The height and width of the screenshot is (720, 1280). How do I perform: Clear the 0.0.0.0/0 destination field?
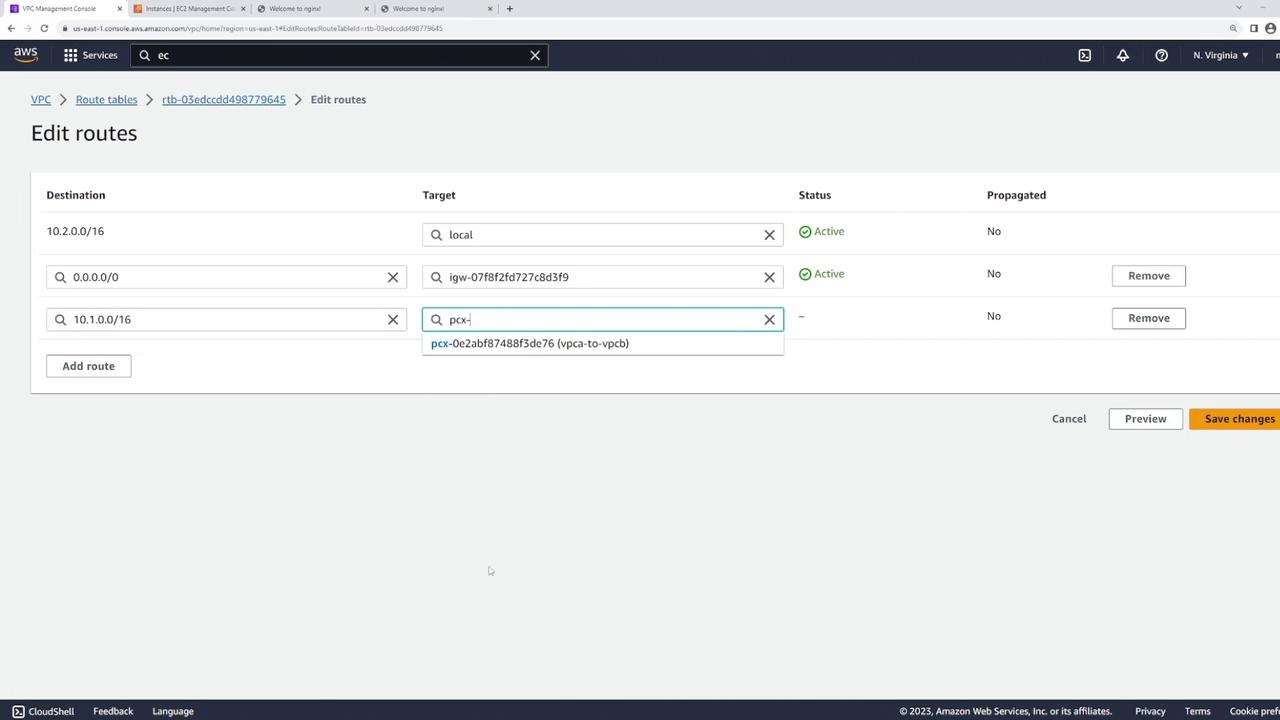pyautogui.click(x=393, y=277)
